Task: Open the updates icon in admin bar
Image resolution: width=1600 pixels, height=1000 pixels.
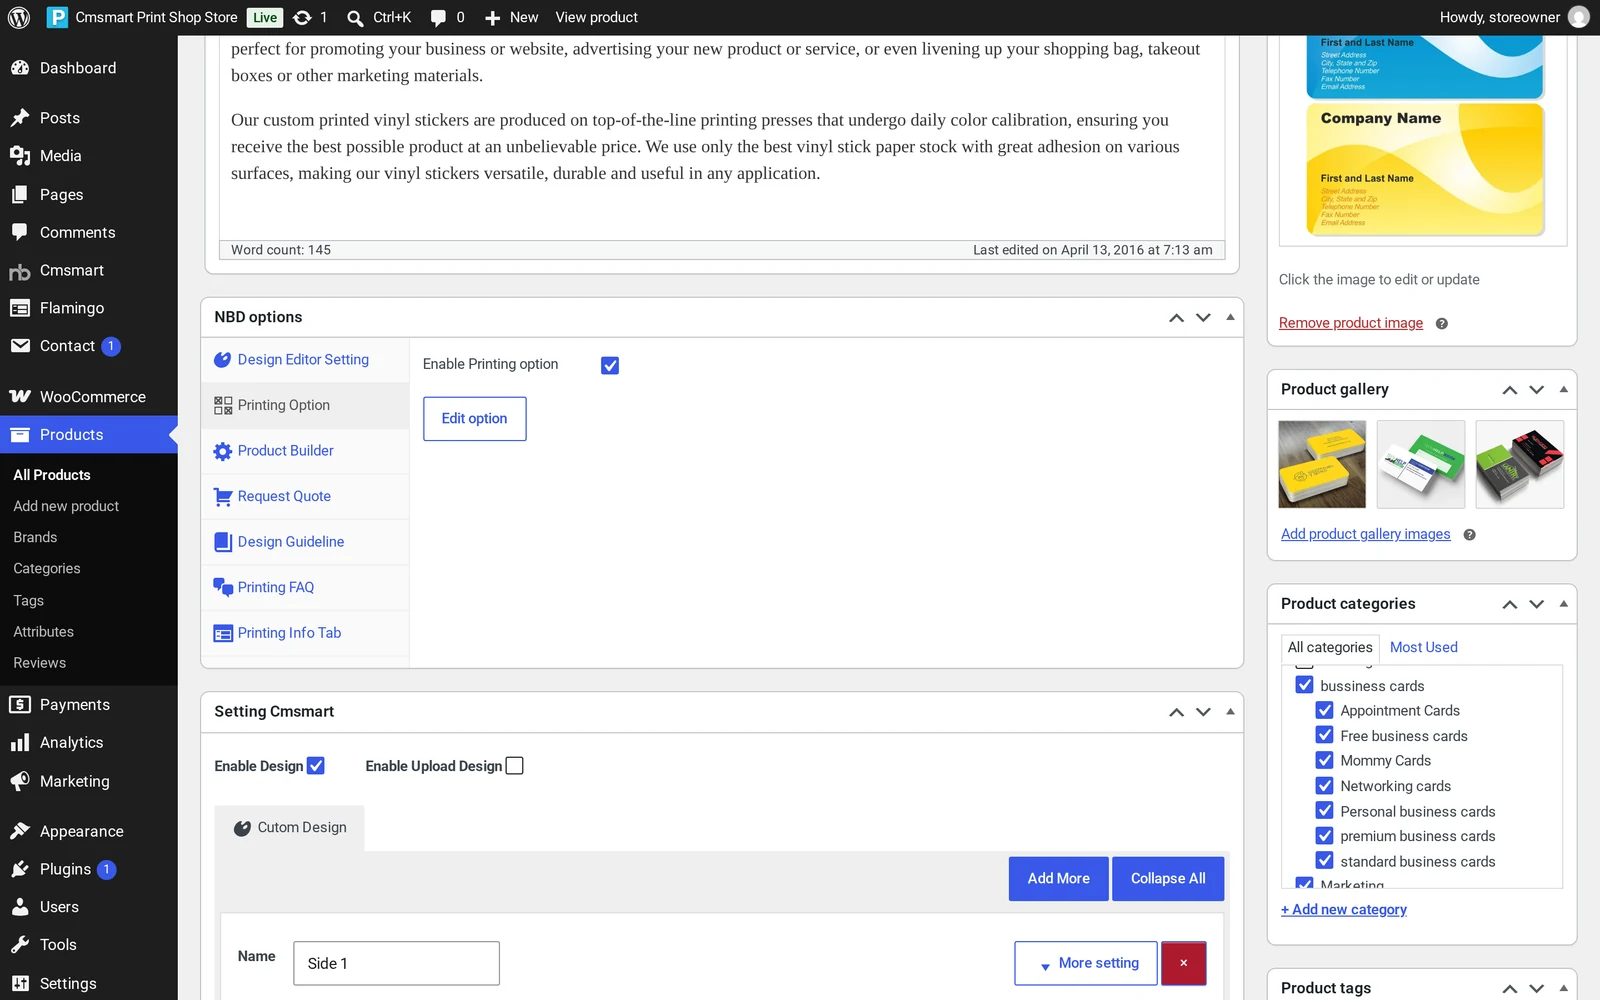Action: (x=302, y=17)
